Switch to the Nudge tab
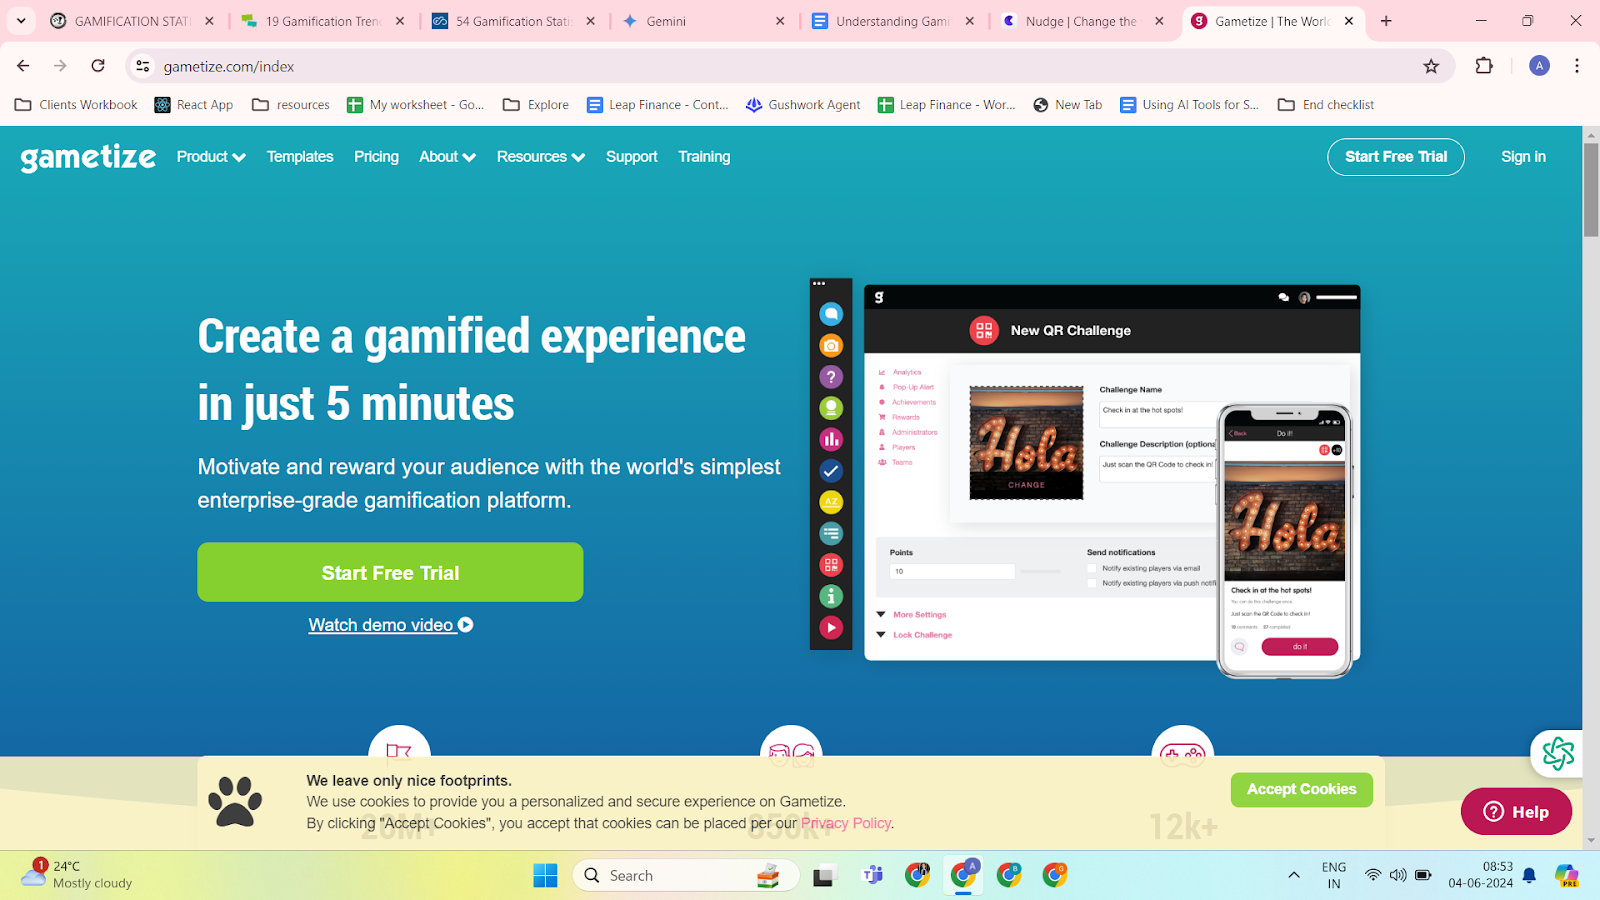Image resolution: width=1600 pixels, height=900 pixels. [x=1081, y=21]
